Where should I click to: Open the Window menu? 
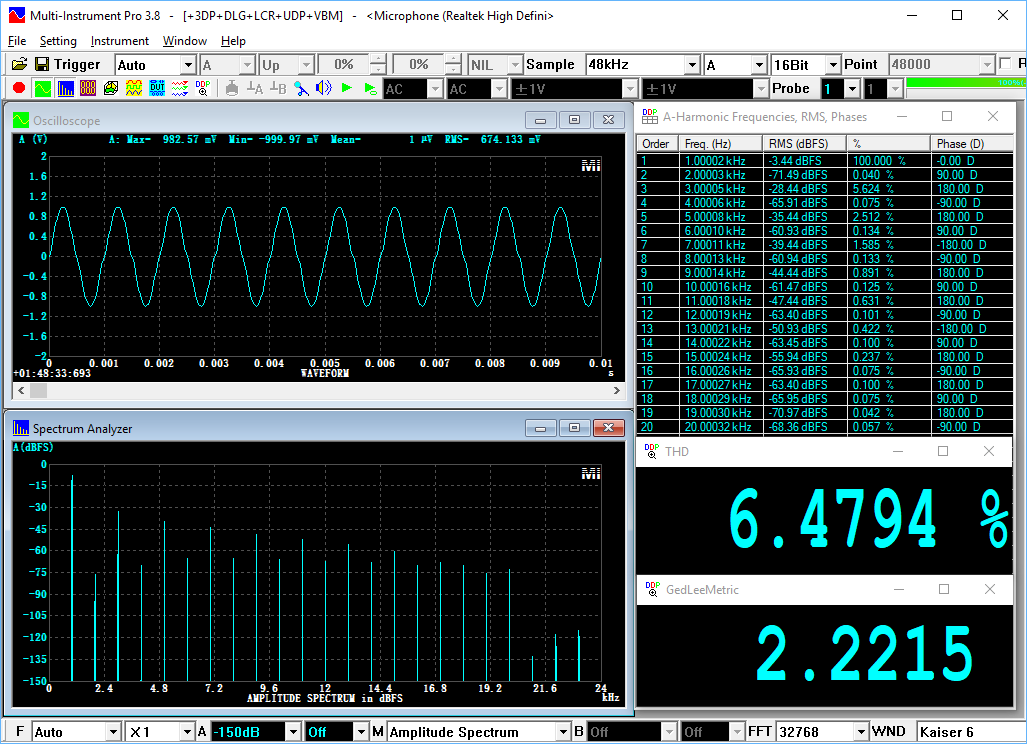pyautogui.click(x=185, y=41)
